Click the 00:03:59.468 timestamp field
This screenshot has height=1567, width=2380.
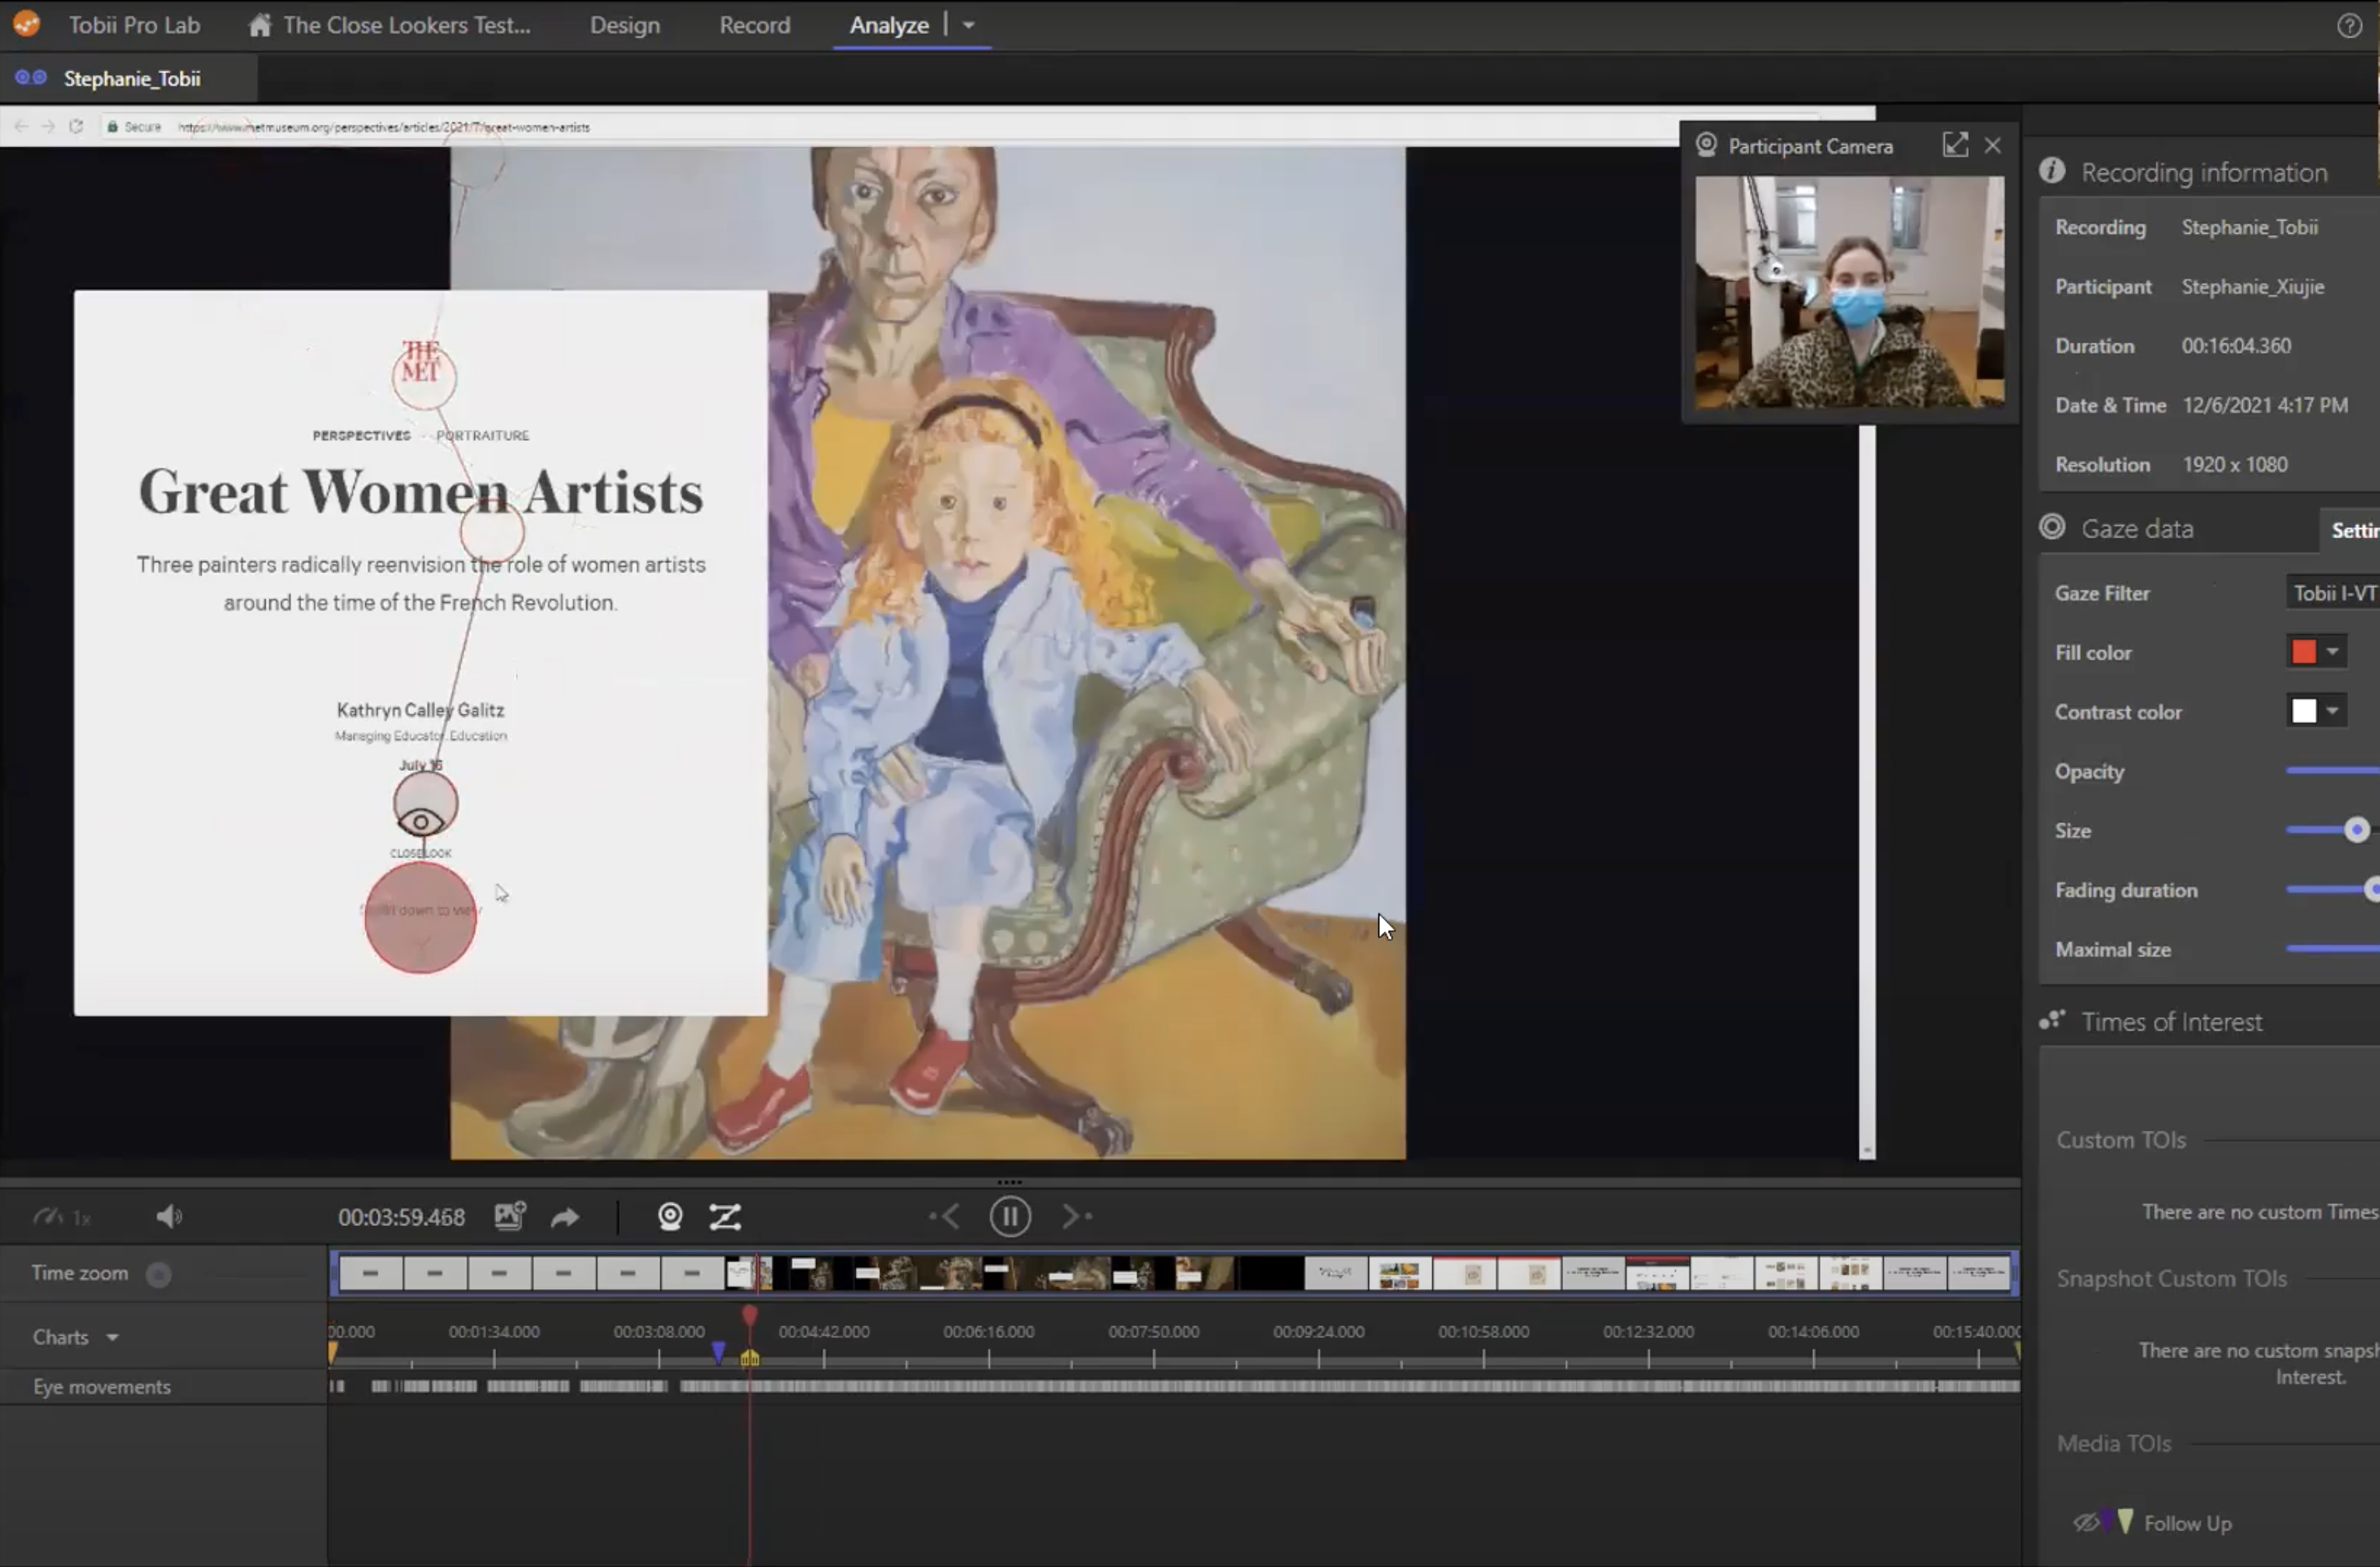click(401, 1217)
